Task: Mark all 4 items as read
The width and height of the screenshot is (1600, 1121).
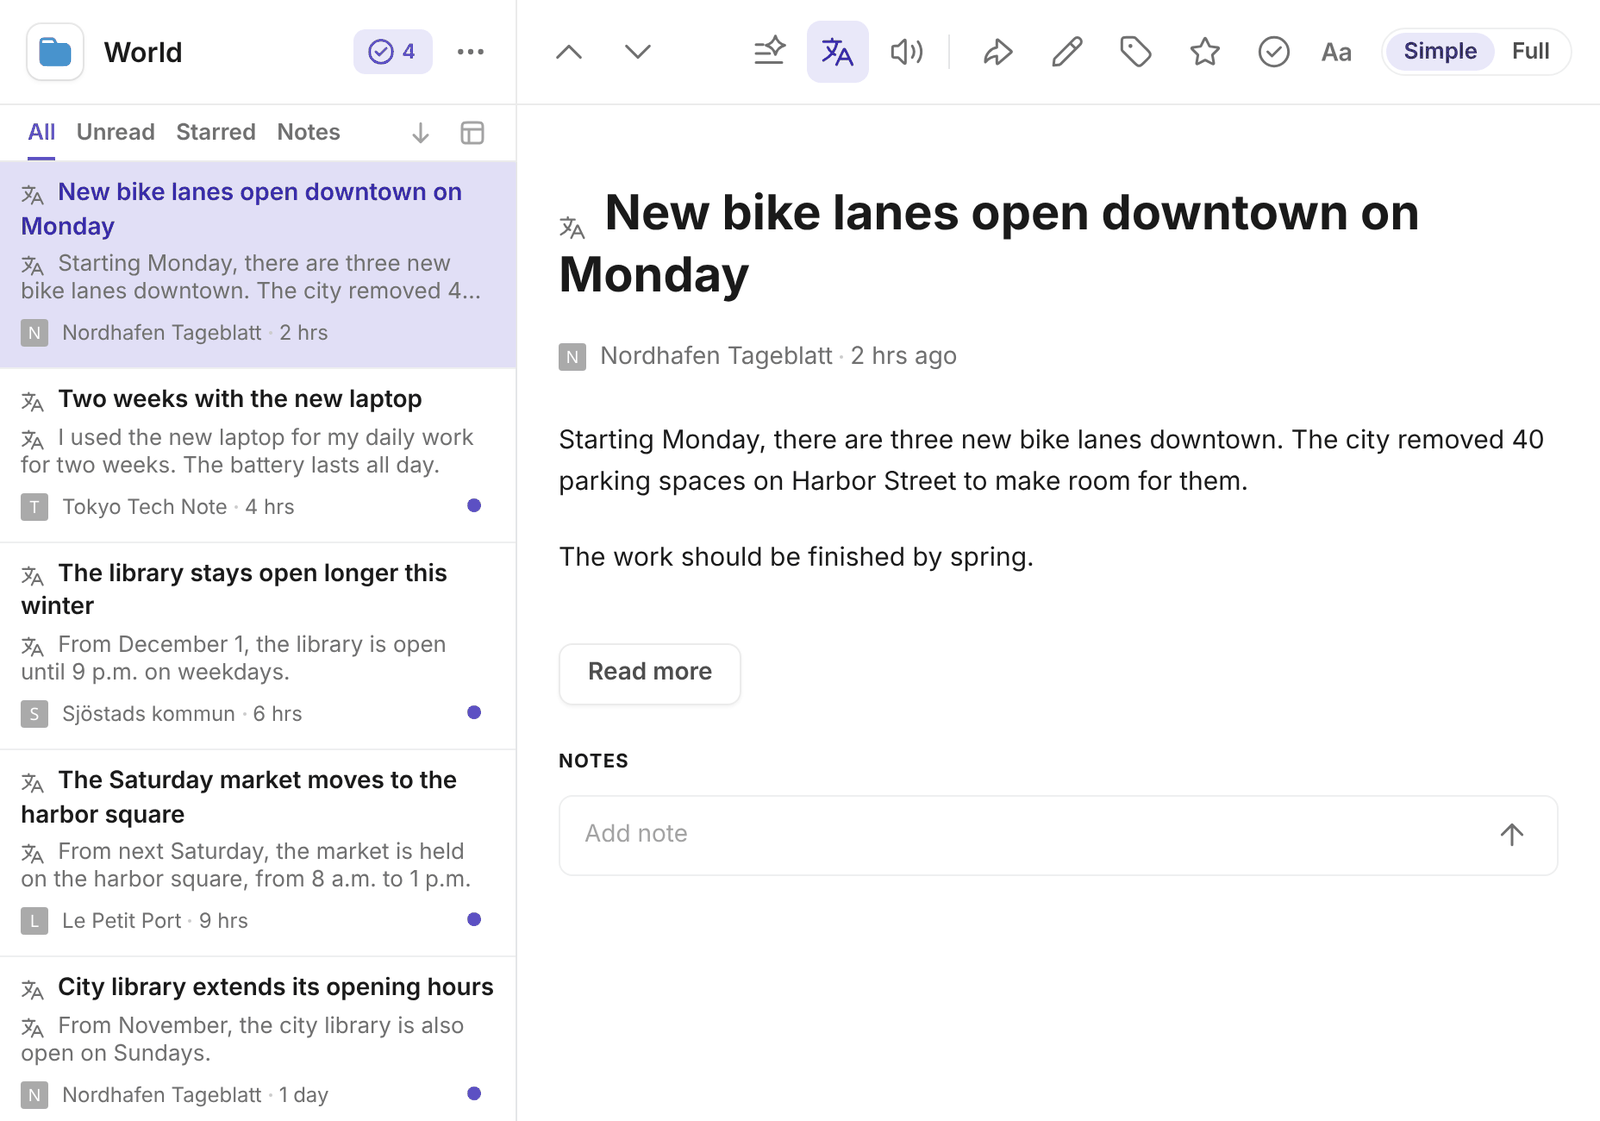Action: [x=393, y=52]
